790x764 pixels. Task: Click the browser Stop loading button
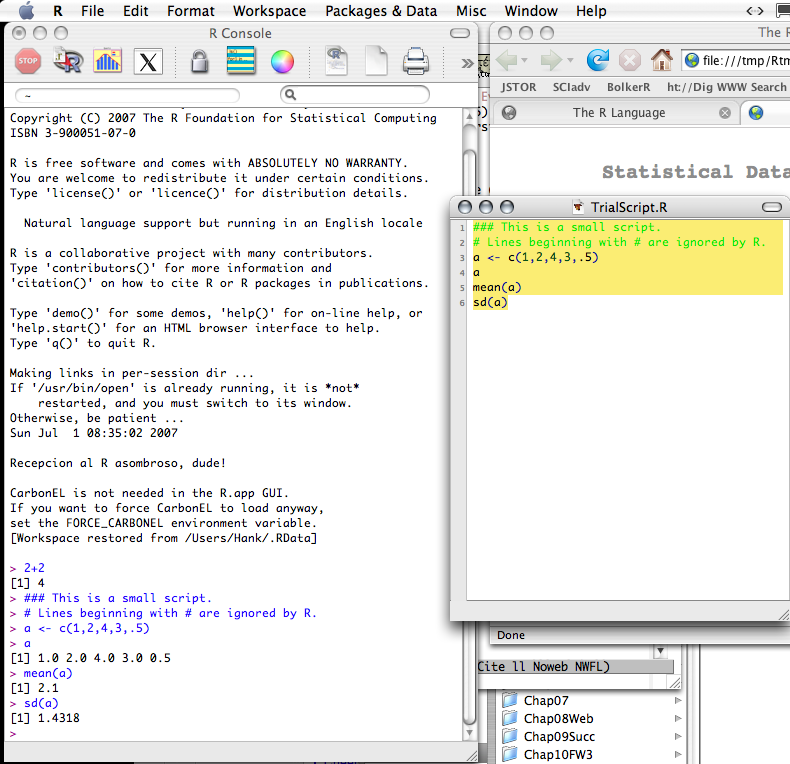[x=630, y=61]
